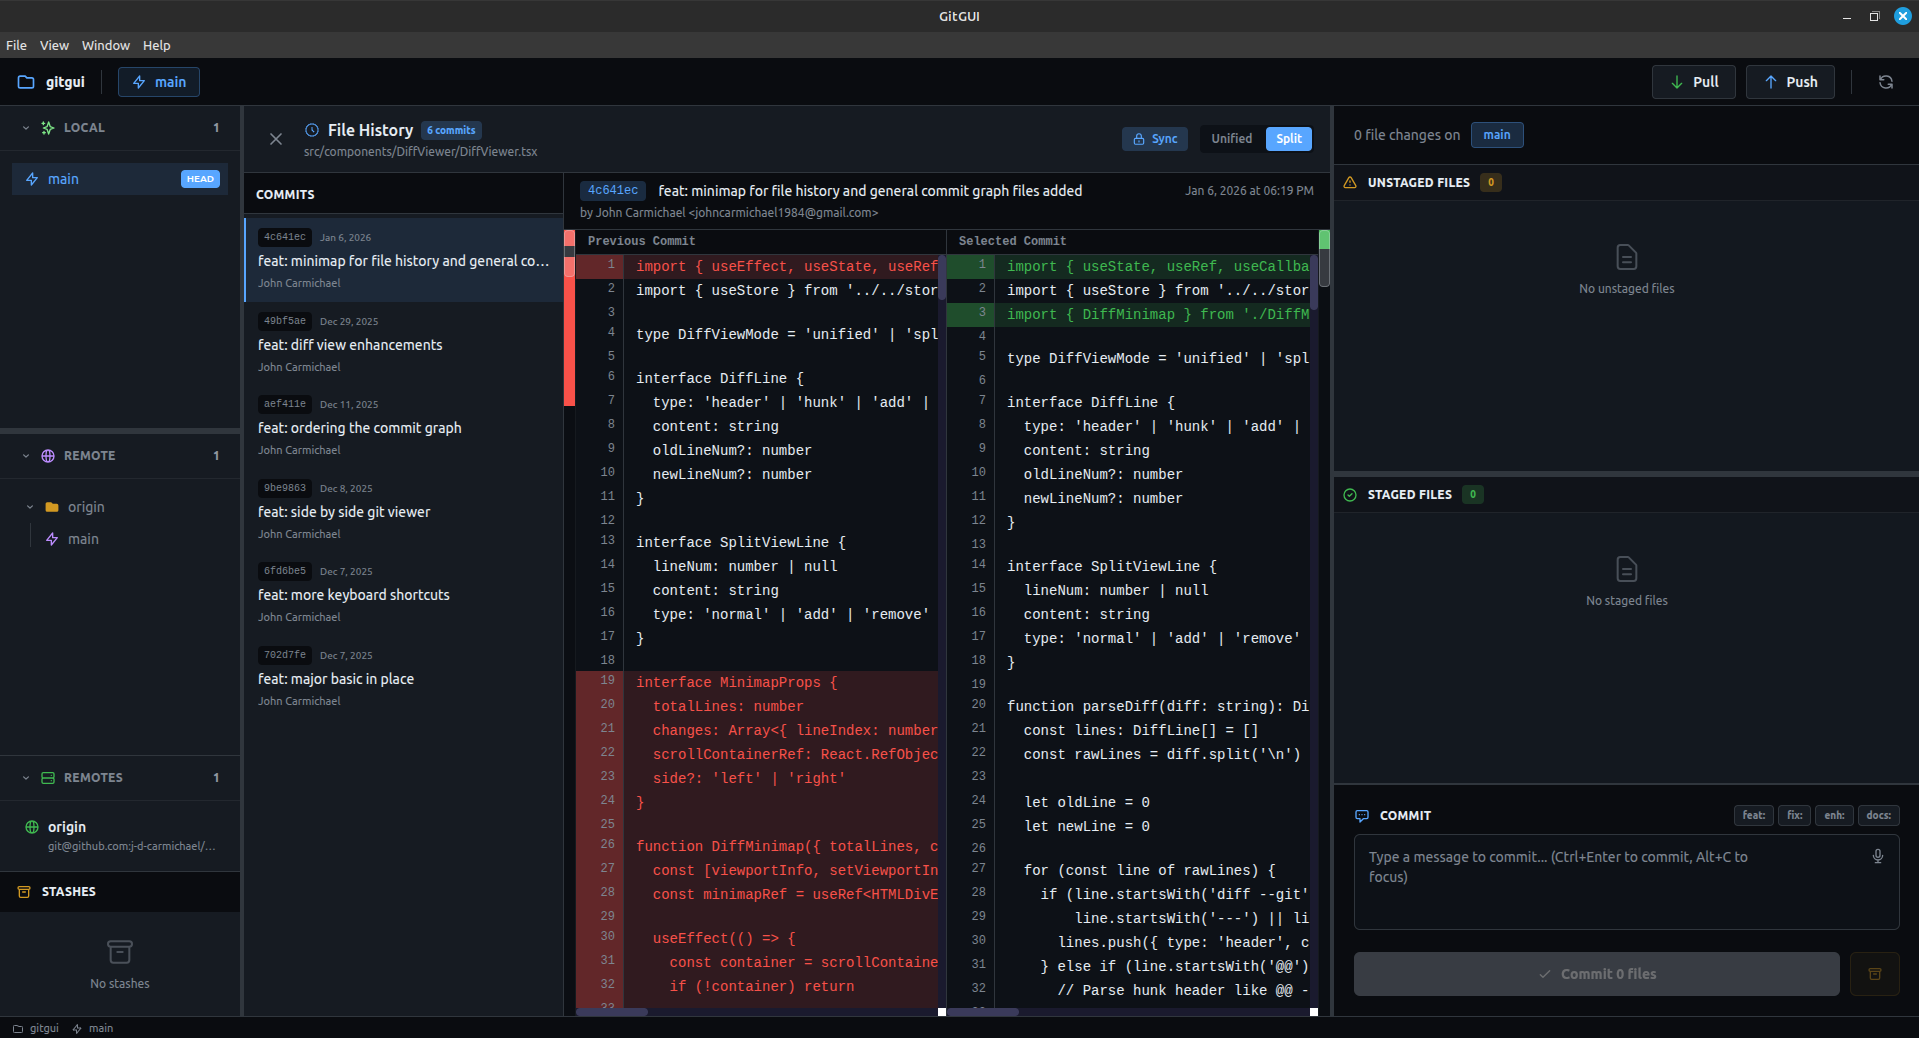The width and height of the screenshot is (1919, 1038).
Task: Open the Help menu
Action: click(156, 45)
